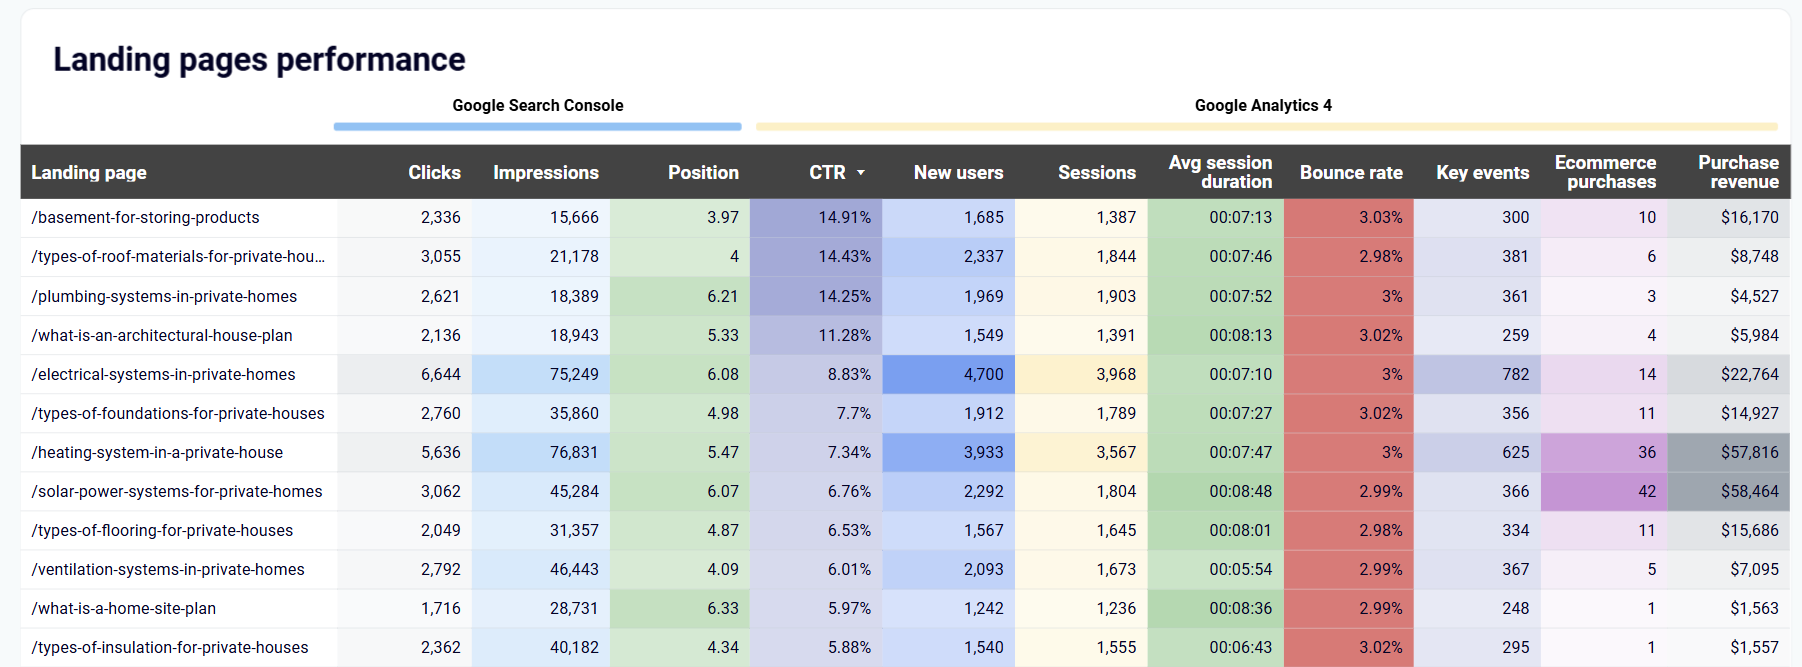The image size is (1802, 667).
Task: Select the /heating-system-in-a-private-house row
Action: [157, 452]
